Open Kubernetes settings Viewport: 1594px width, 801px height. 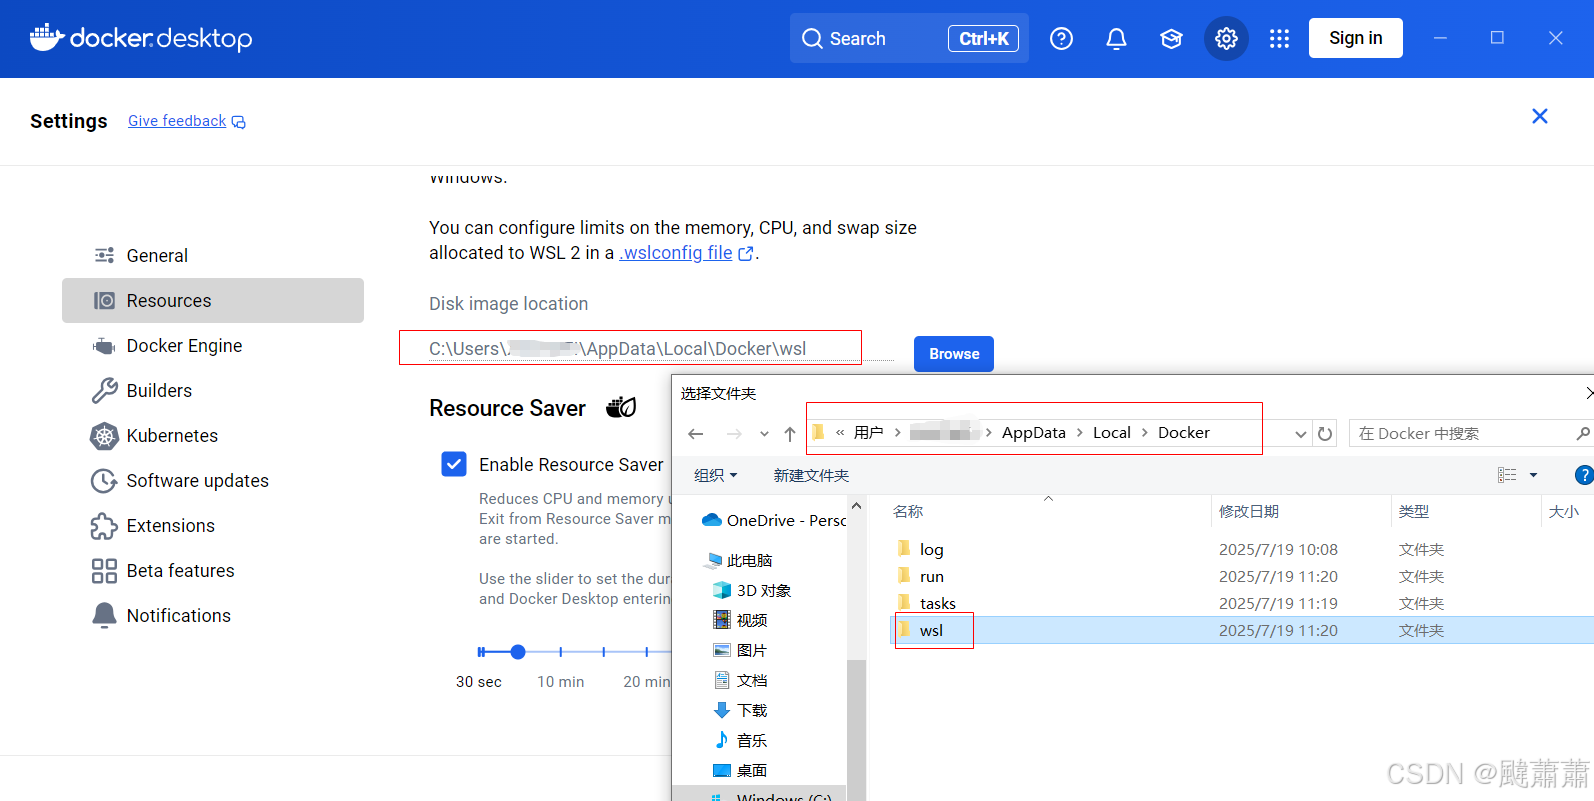[x=213, y=436]
